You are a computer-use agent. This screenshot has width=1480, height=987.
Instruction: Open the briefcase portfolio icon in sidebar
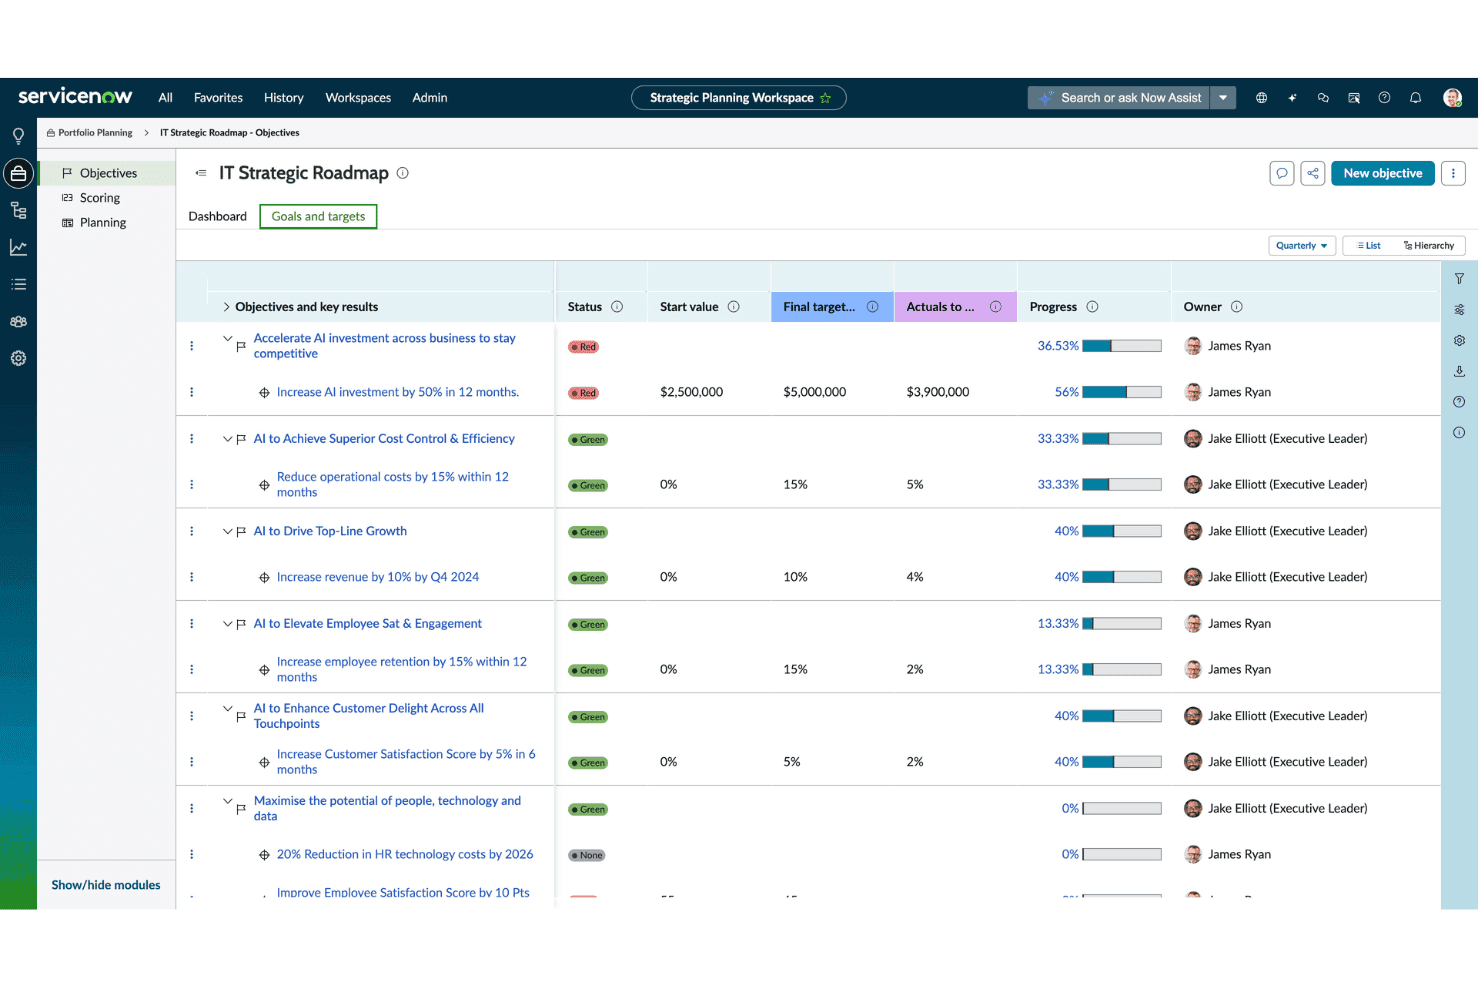coord(18,173)
